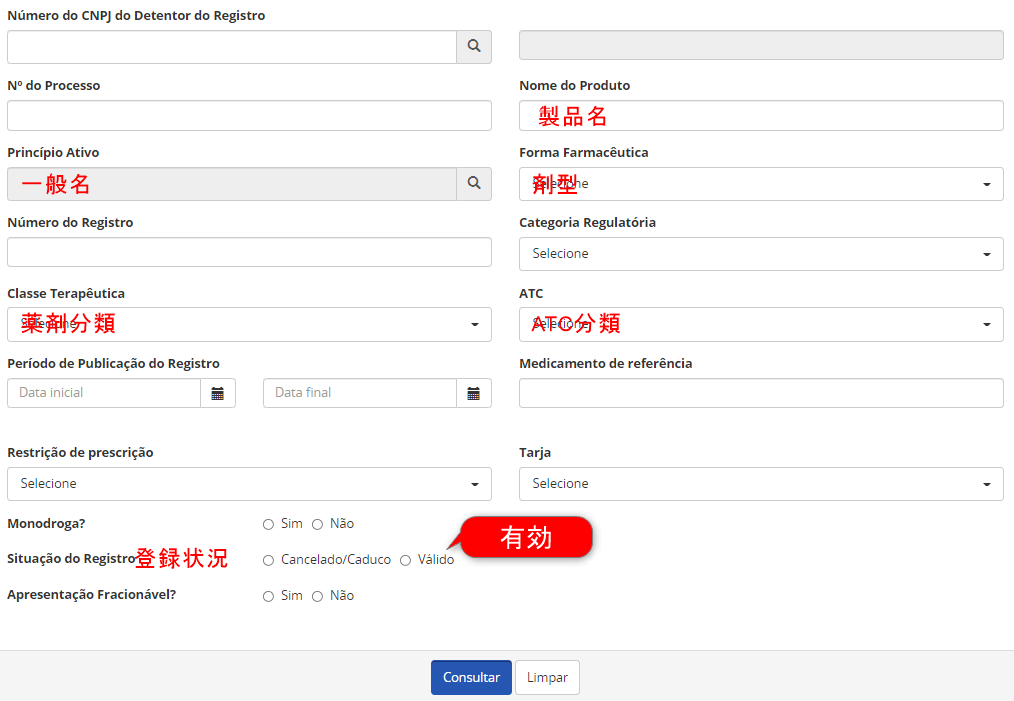Click the Limpar button
Viewport: 1014px width, 701px height.
click(x=547, y=677)
